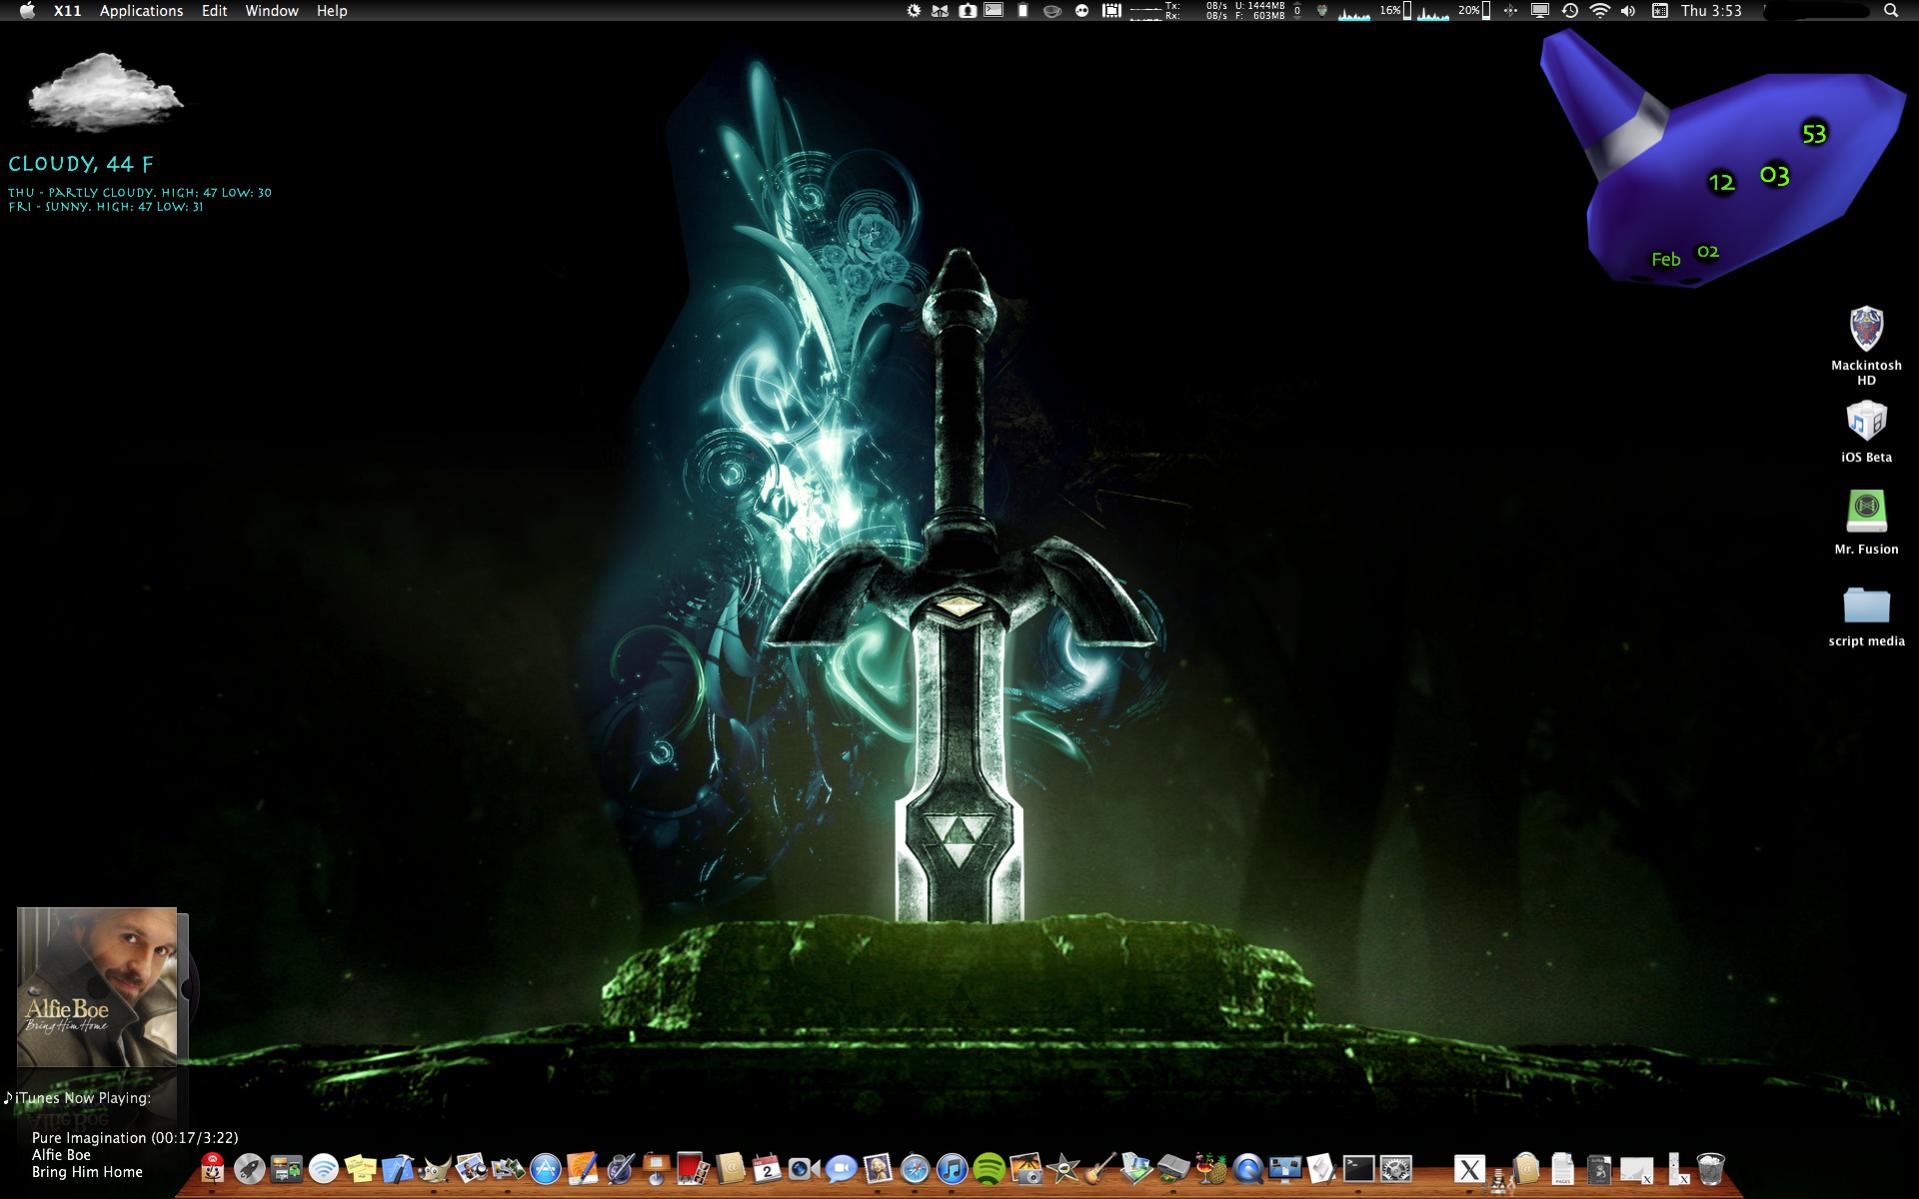Open System Preferences in Dock
The height and width of the screenshot is (1199, 1919).
1395,1168
